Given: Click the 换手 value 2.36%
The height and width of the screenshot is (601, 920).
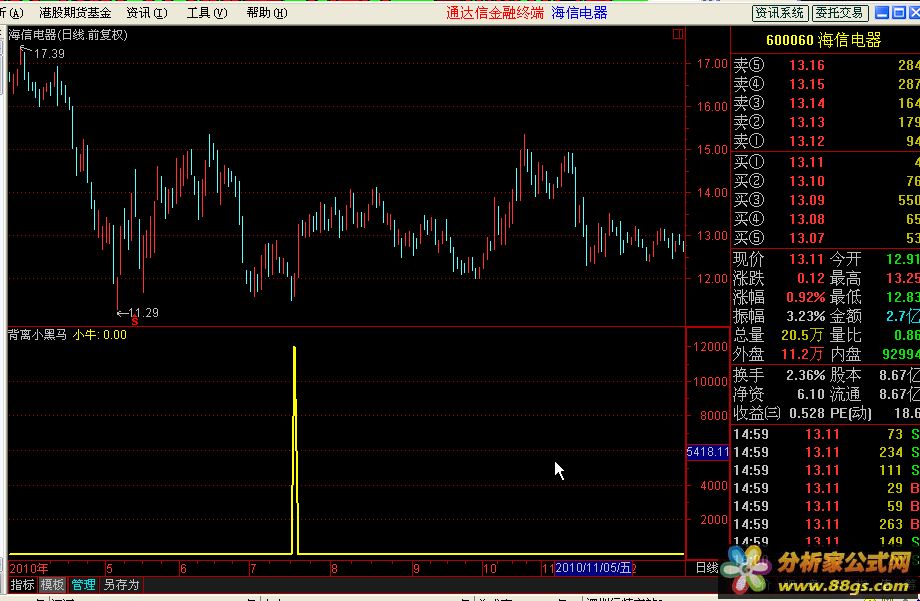Looking at the screenshot, I should (806, 374).
